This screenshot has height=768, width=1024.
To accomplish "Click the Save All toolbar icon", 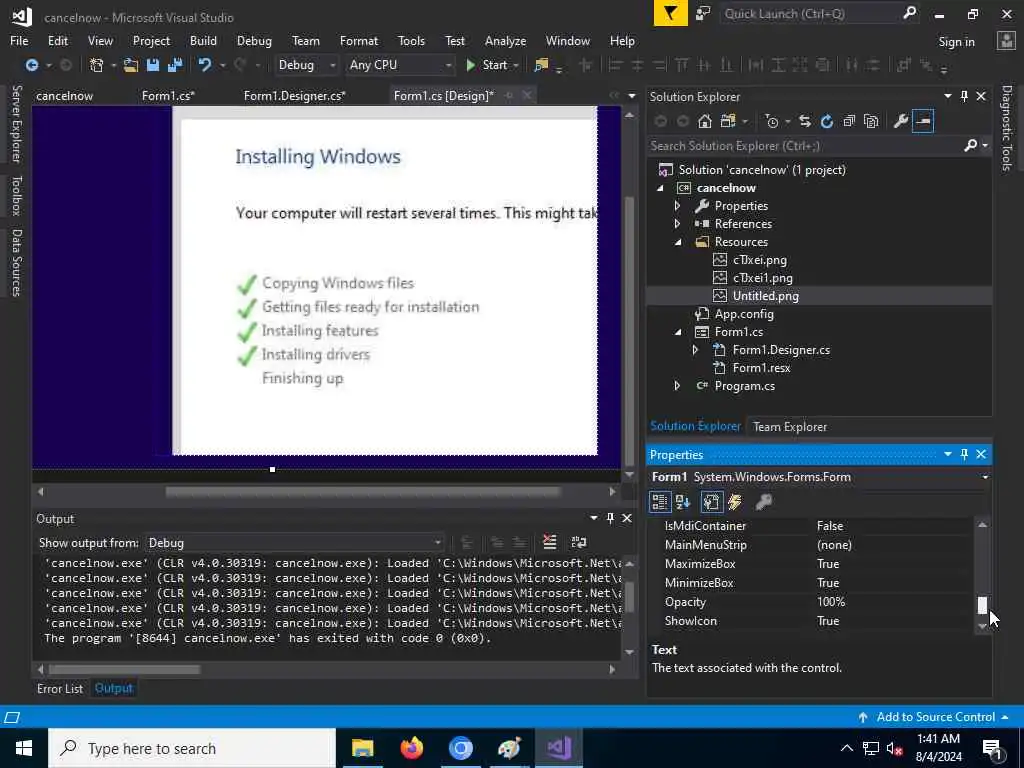I will tap(175, 65).
